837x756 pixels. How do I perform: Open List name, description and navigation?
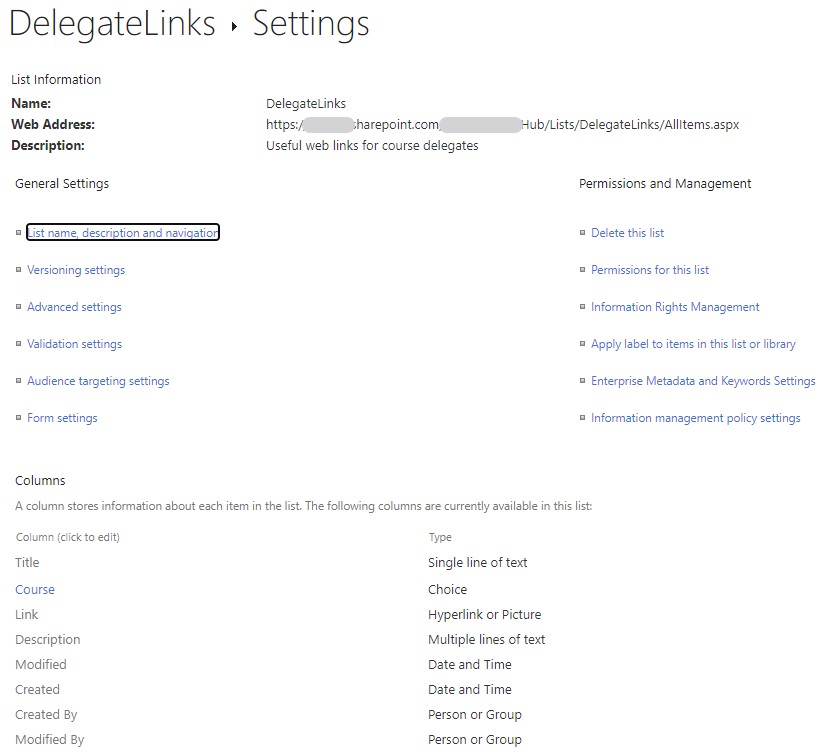click(123, 233)
